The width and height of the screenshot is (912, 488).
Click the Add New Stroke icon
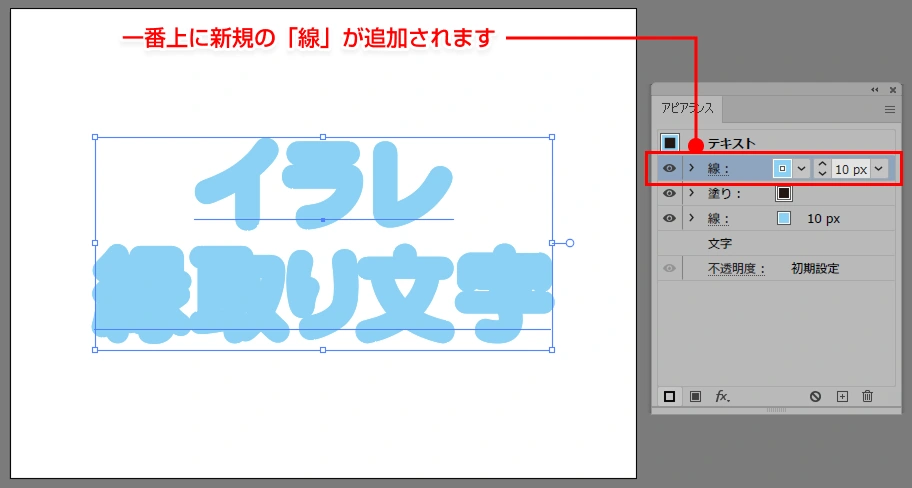click(x=669, y=396)
